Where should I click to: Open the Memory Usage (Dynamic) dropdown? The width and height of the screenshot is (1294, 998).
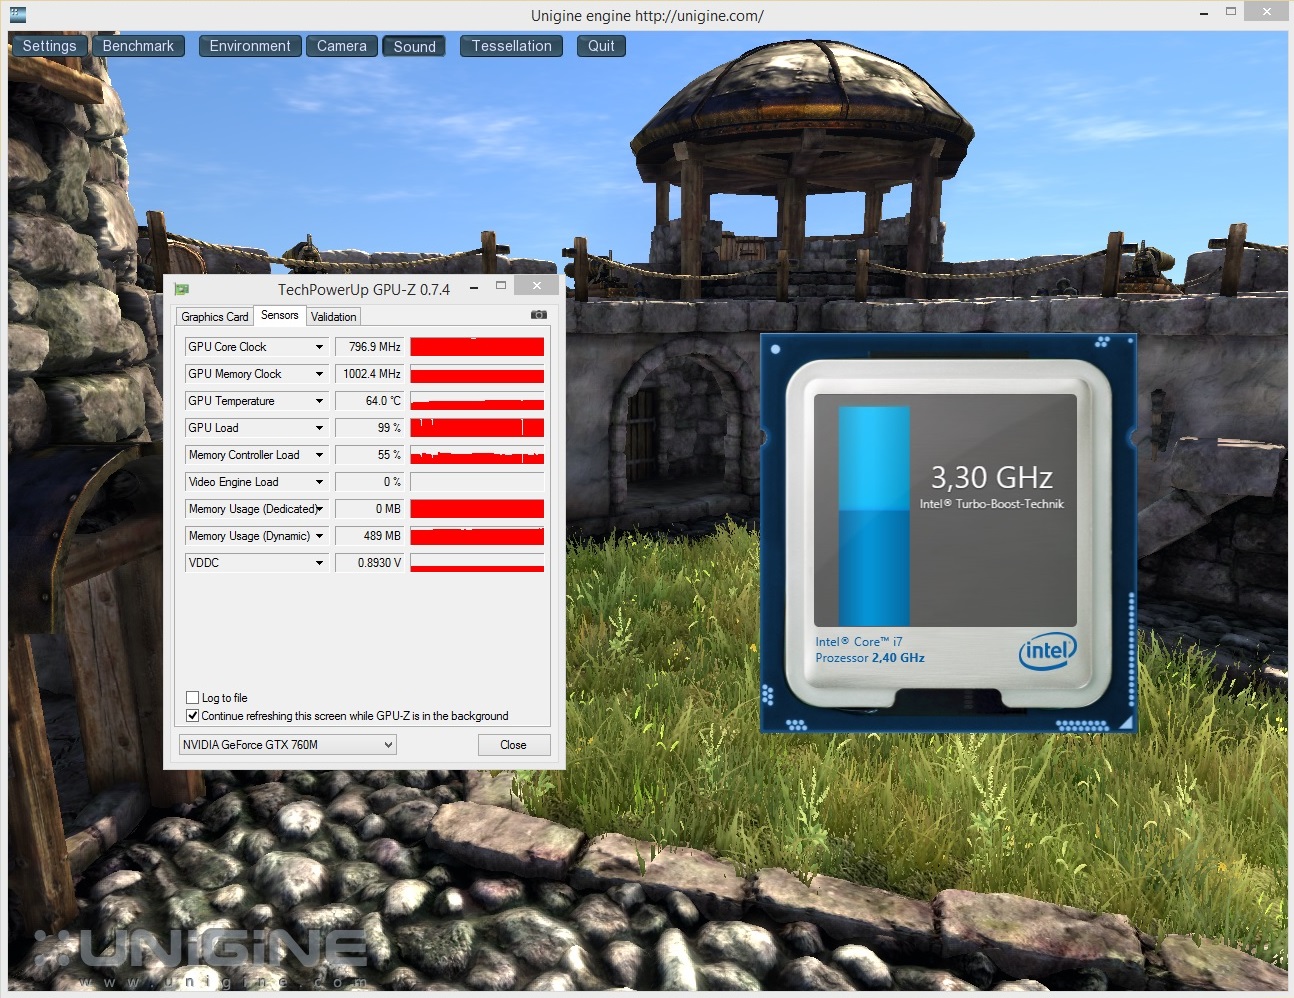319,536
